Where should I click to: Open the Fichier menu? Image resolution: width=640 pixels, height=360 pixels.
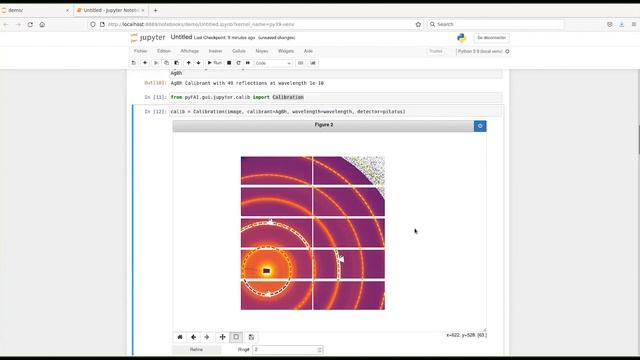pos(140,51)
